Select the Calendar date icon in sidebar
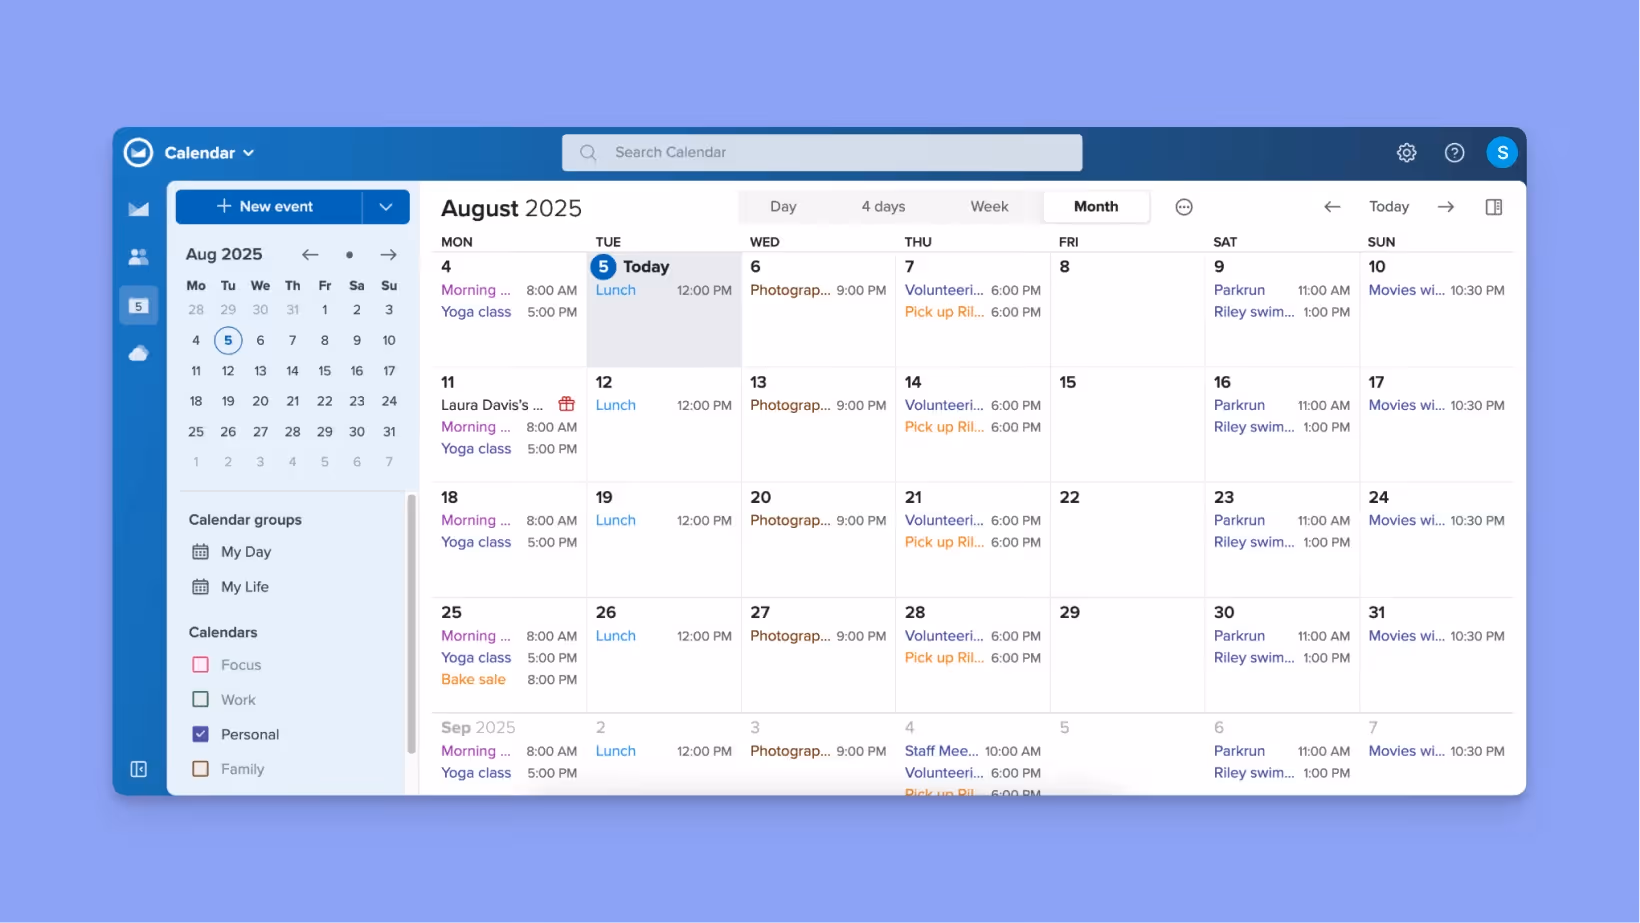Image resolution: width=1640 pixels, height=923 pixels. [138, 305]
